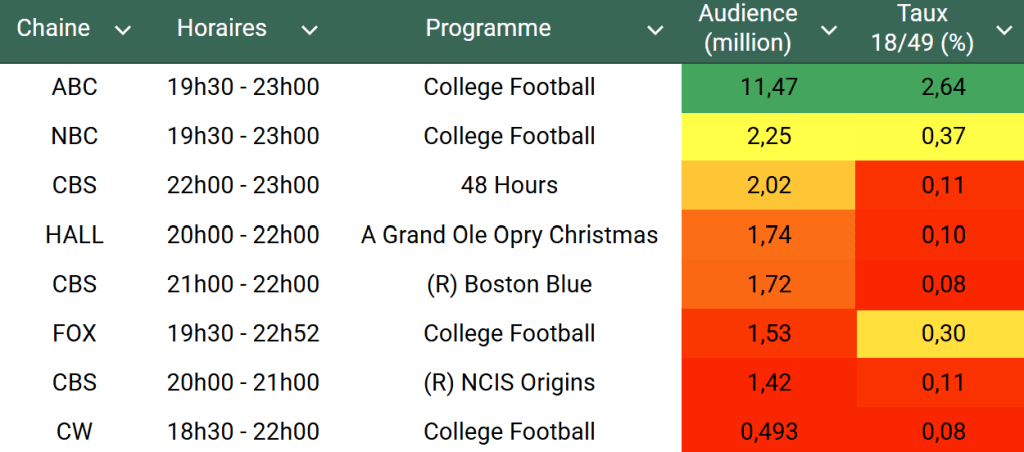
Task: Open the Taux 18/49 (%) column chevron
Action: pos(1004,31)
